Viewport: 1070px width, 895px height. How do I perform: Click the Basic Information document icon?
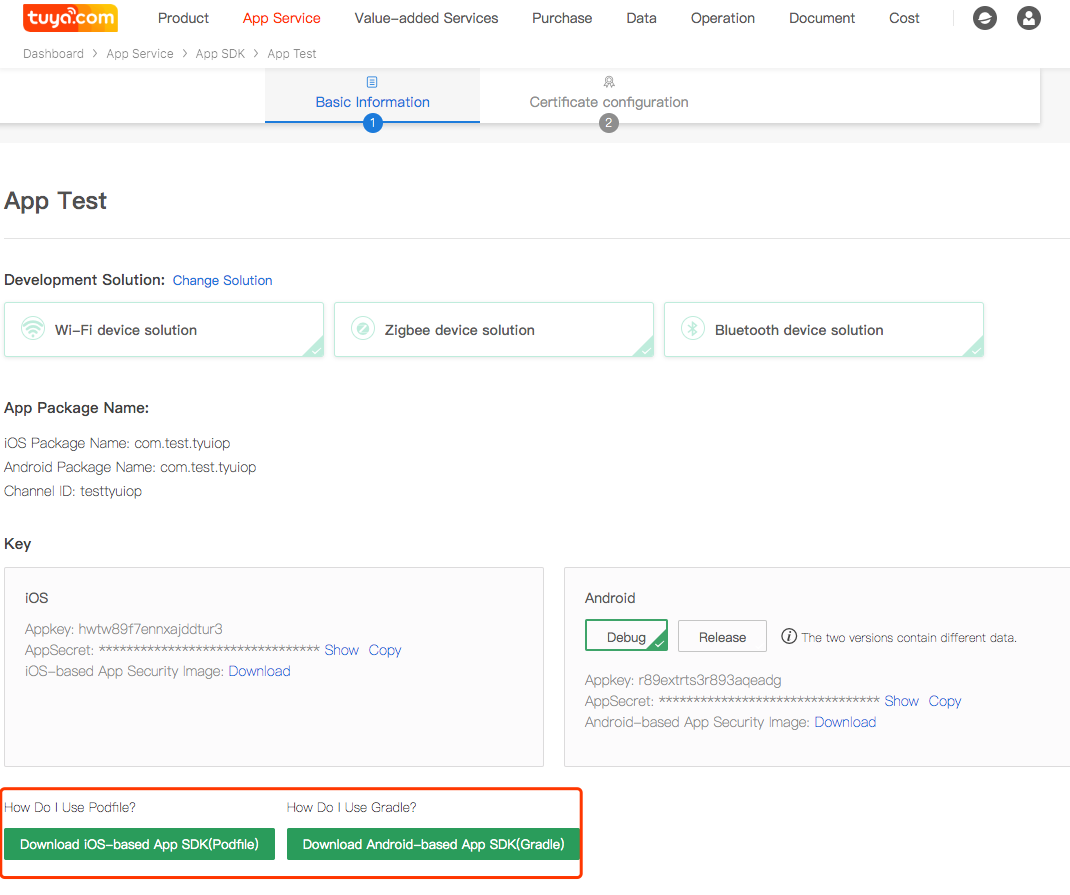coord(372,82)
